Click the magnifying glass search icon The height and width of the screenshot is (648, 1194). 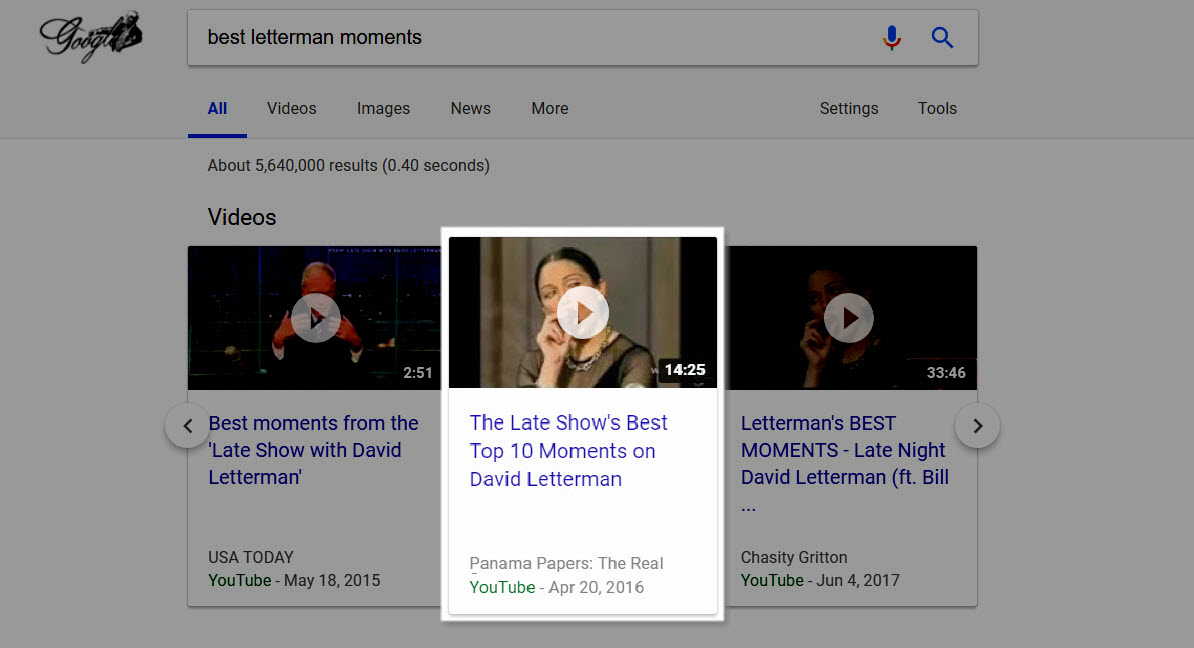coord(942,38)
